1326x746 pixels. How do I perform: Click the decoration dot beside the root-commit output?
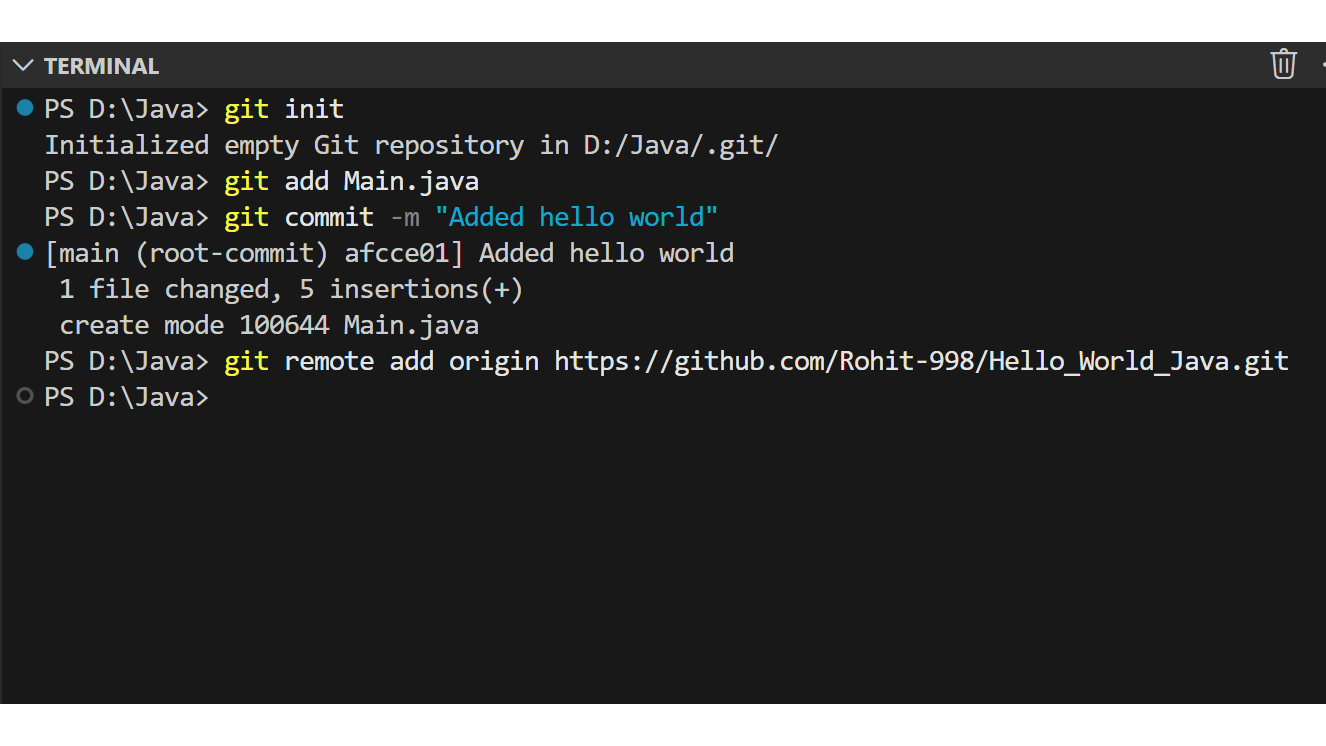24,252
